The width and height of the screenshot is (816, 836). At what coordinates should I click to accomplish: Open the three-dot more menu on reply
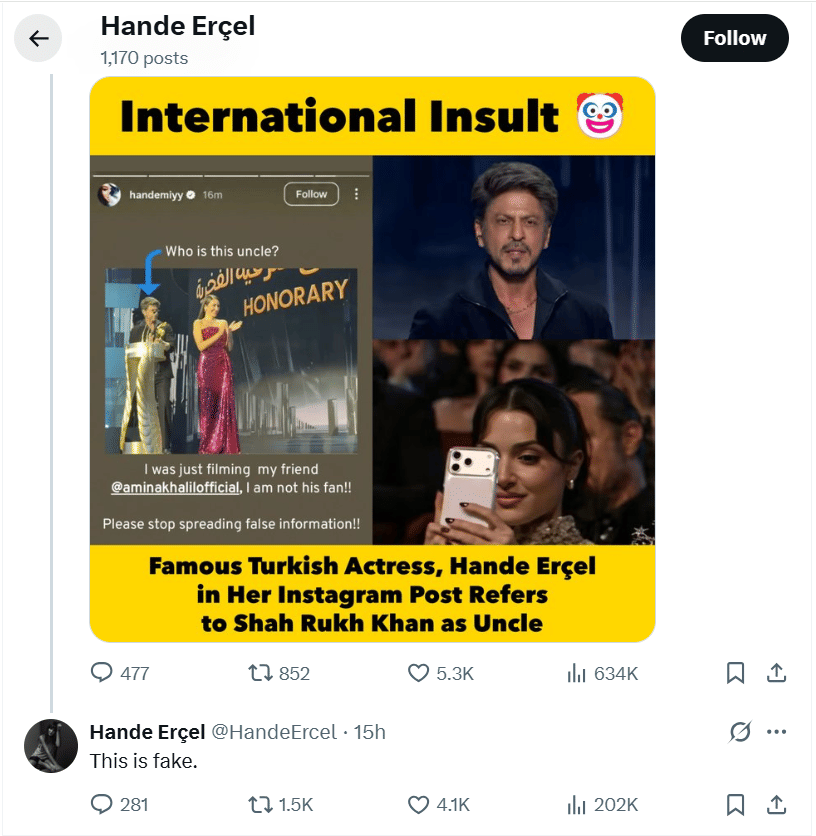pos(776,732)
